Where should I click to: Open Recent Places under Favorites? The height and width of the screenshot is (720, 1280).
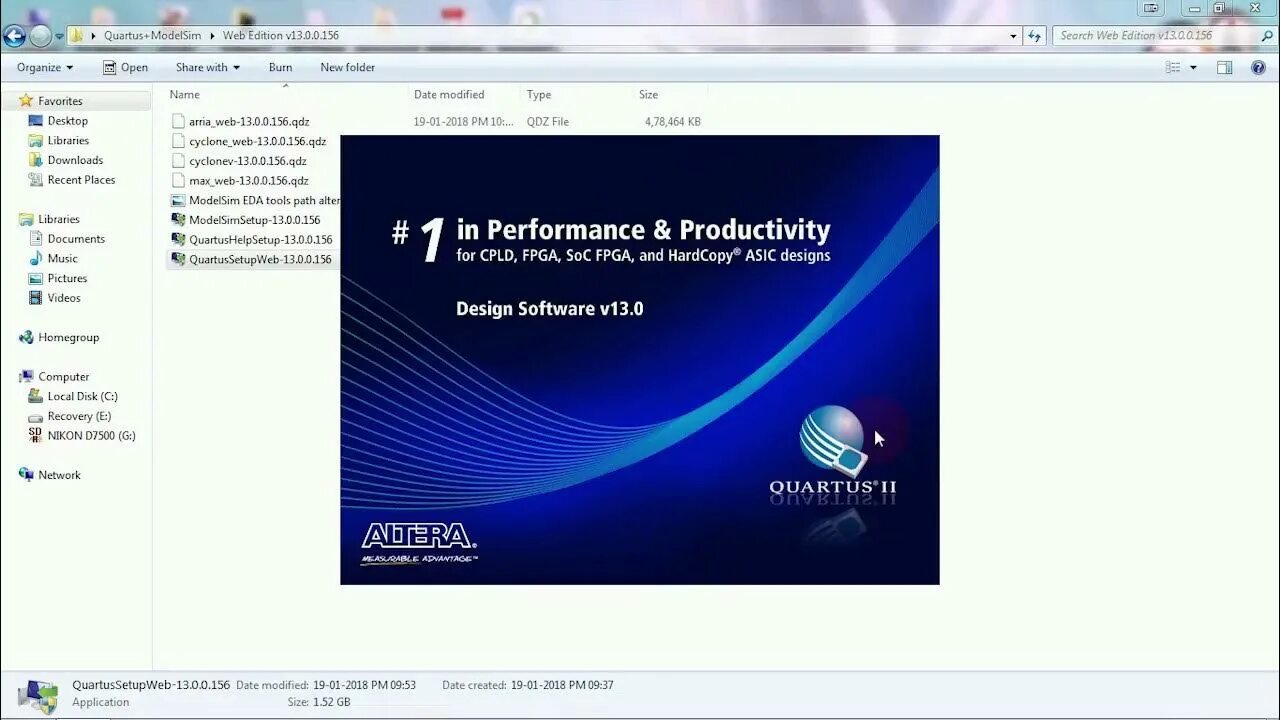[81, 180]
